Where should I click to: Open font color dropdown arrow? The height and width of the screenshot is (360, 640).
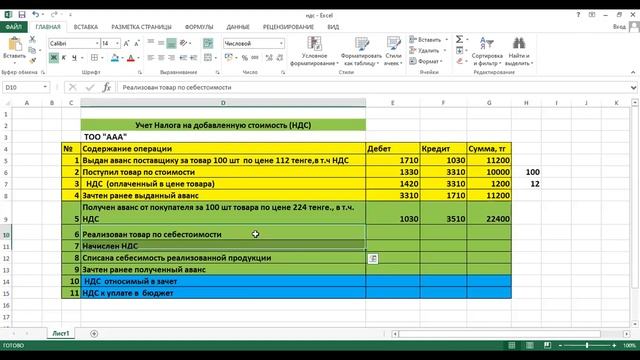[x=138, y=58]
